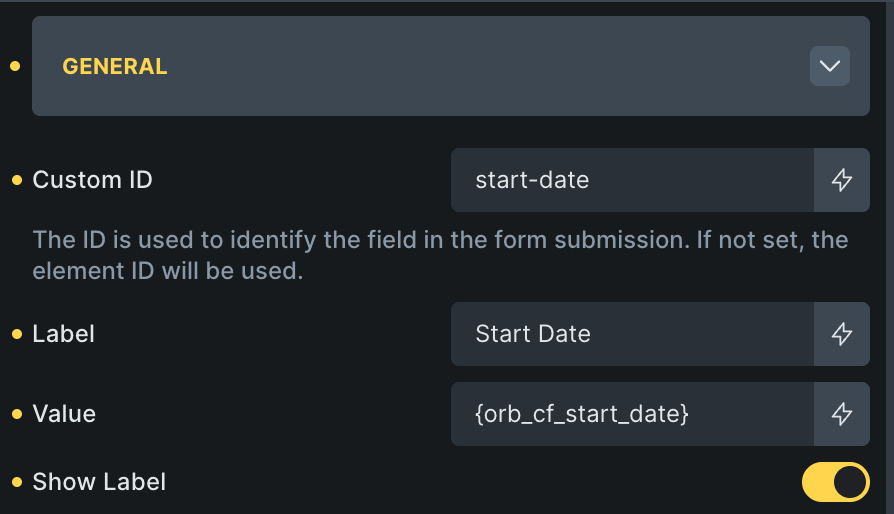Focus the Custom ID field containing start-date

pos(632,180)
